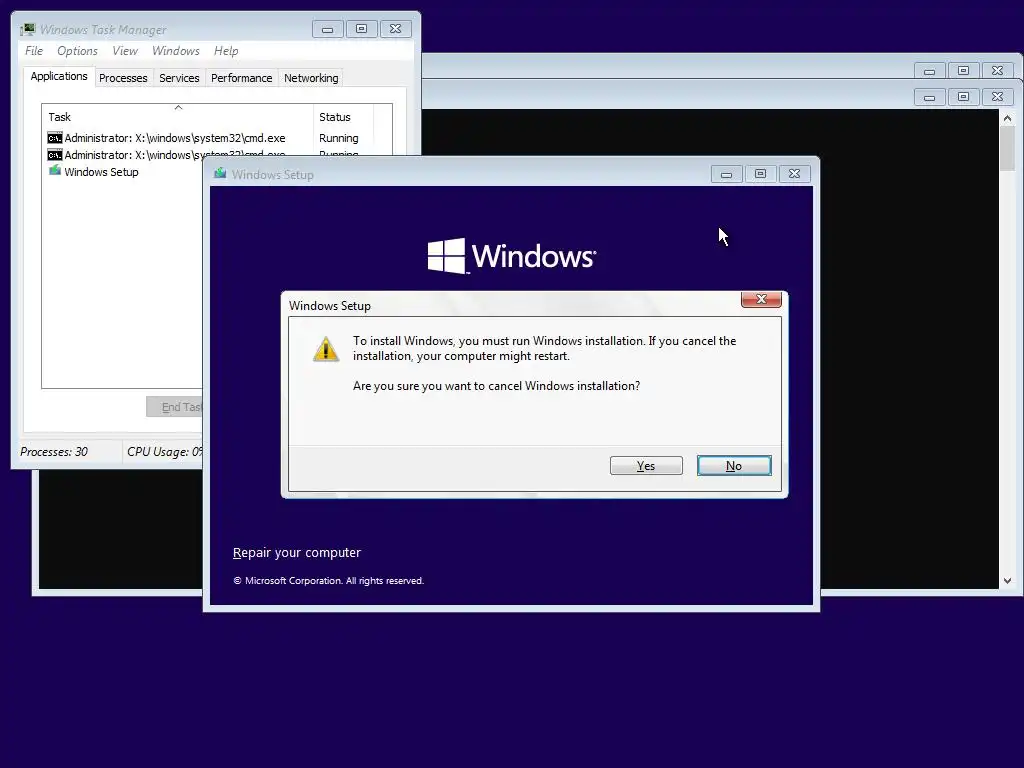Choose No in the Windows Setup dialog
Screen dimensions: 1024x768
(734, 466)
